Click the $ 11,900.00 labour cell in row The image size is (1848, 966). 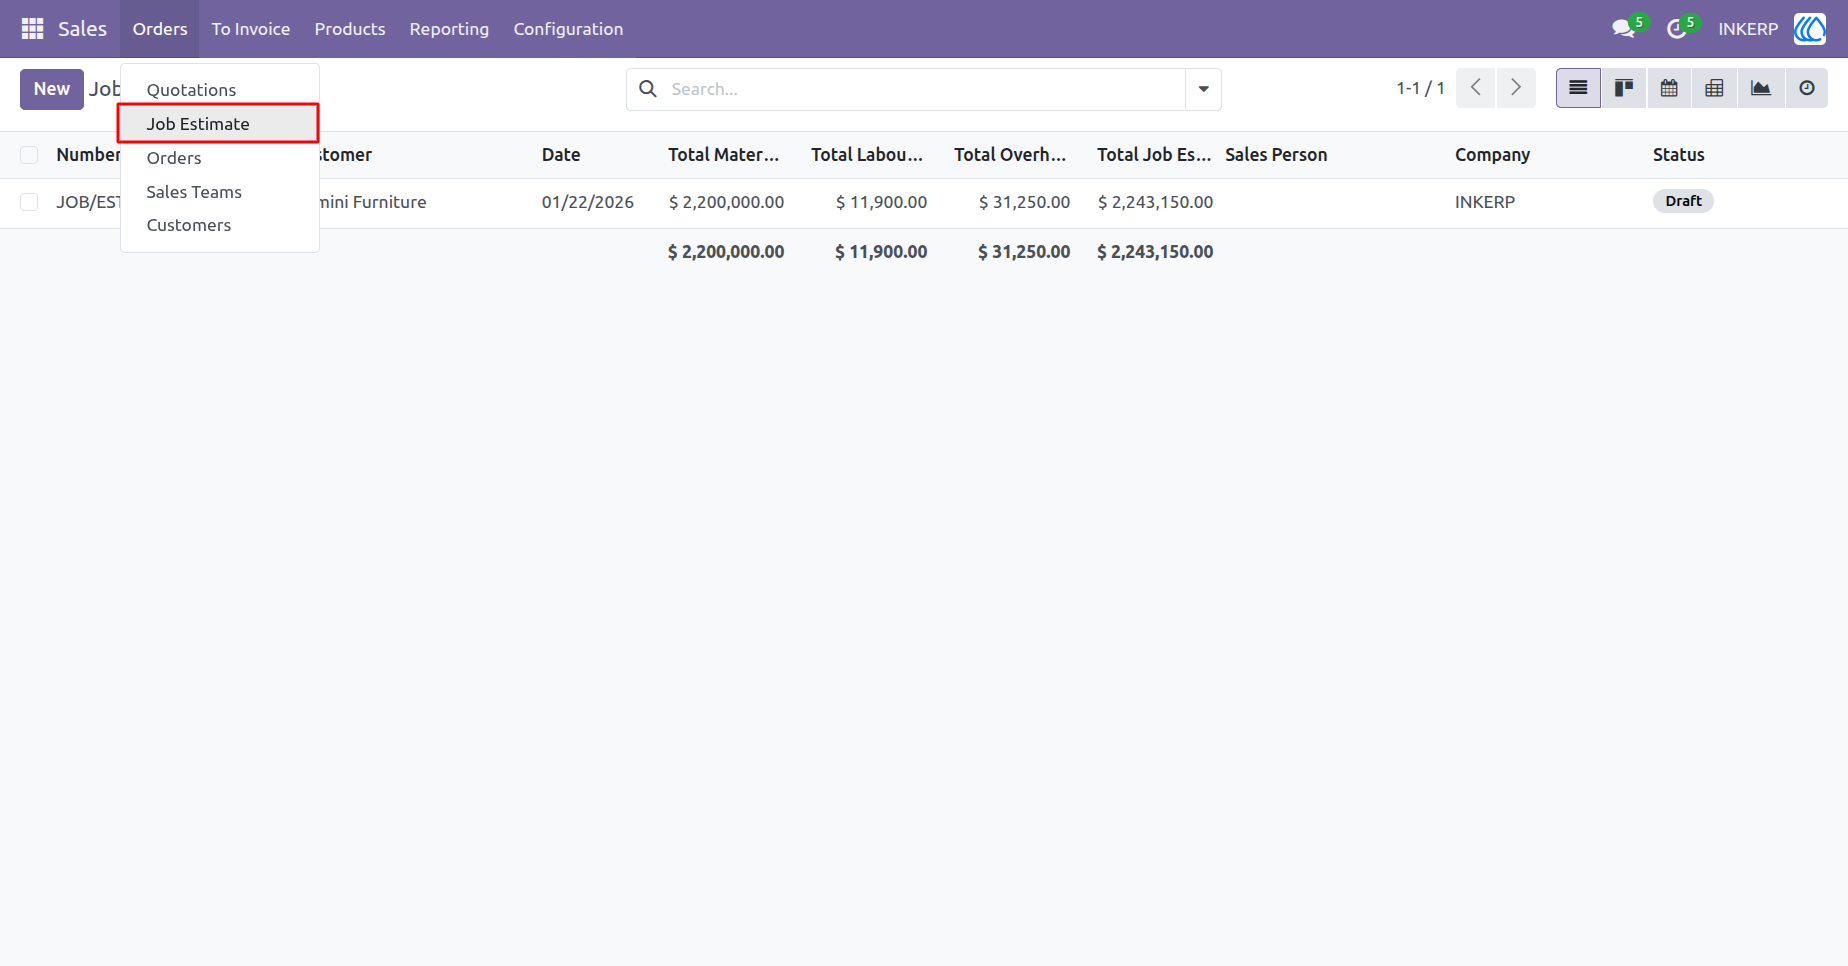(881, 202)
